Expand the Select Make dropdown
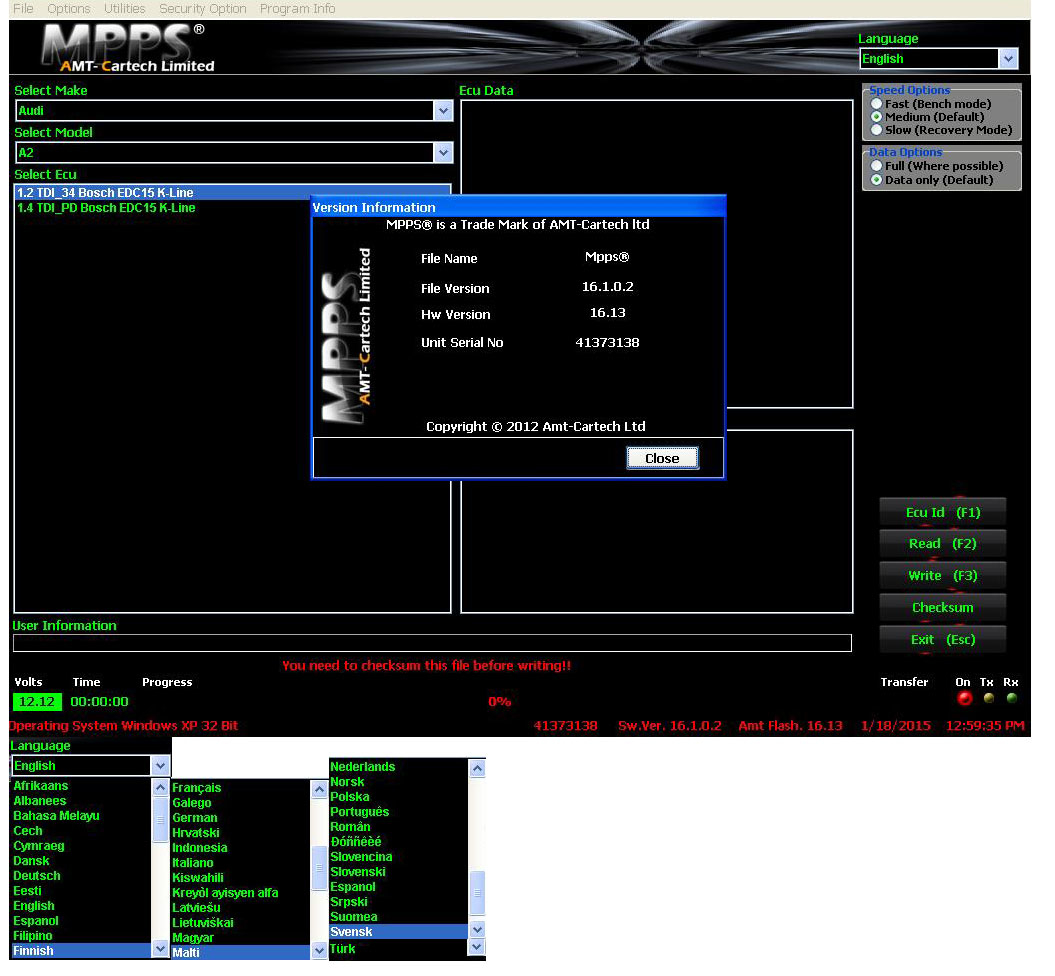The image size is (1055, 976). (x=443, y=110)
